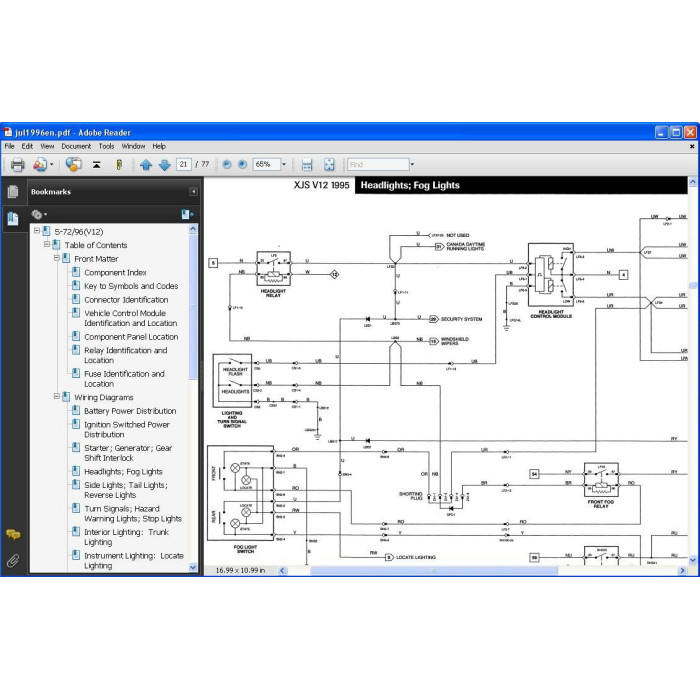Collapse the Bookmarks panel arrow button
The image size is (700, 700).
[193, 192]
